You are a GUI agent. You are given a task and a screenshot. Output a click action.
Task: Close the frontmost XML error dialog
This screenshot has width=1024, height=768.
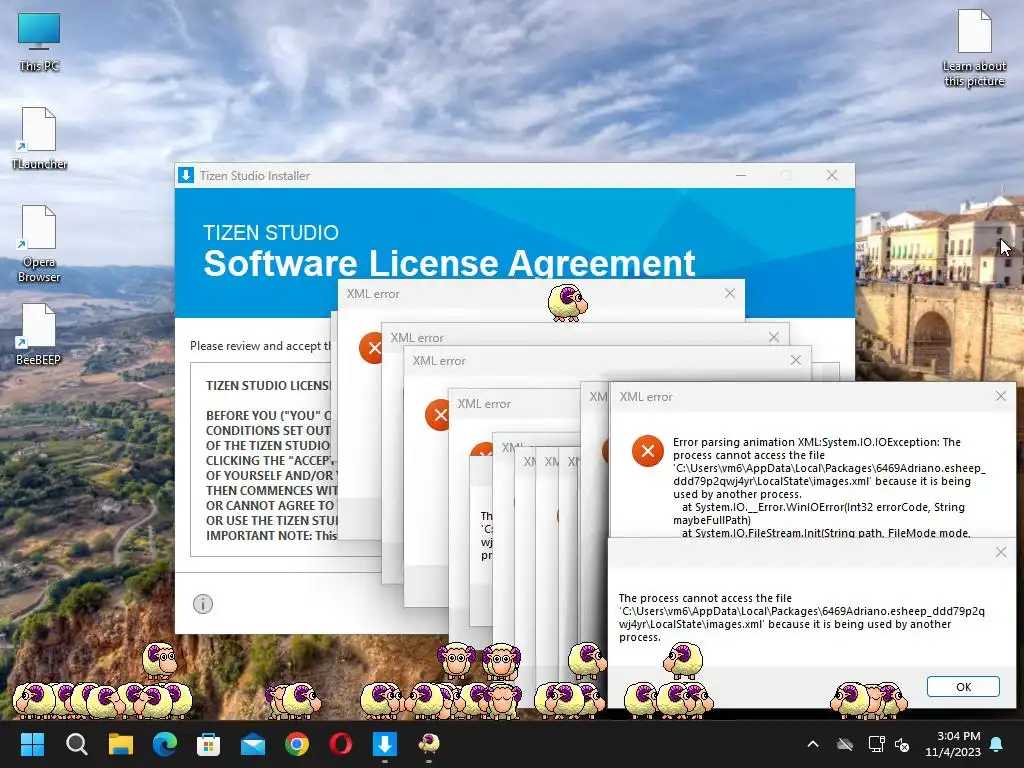1000,396
